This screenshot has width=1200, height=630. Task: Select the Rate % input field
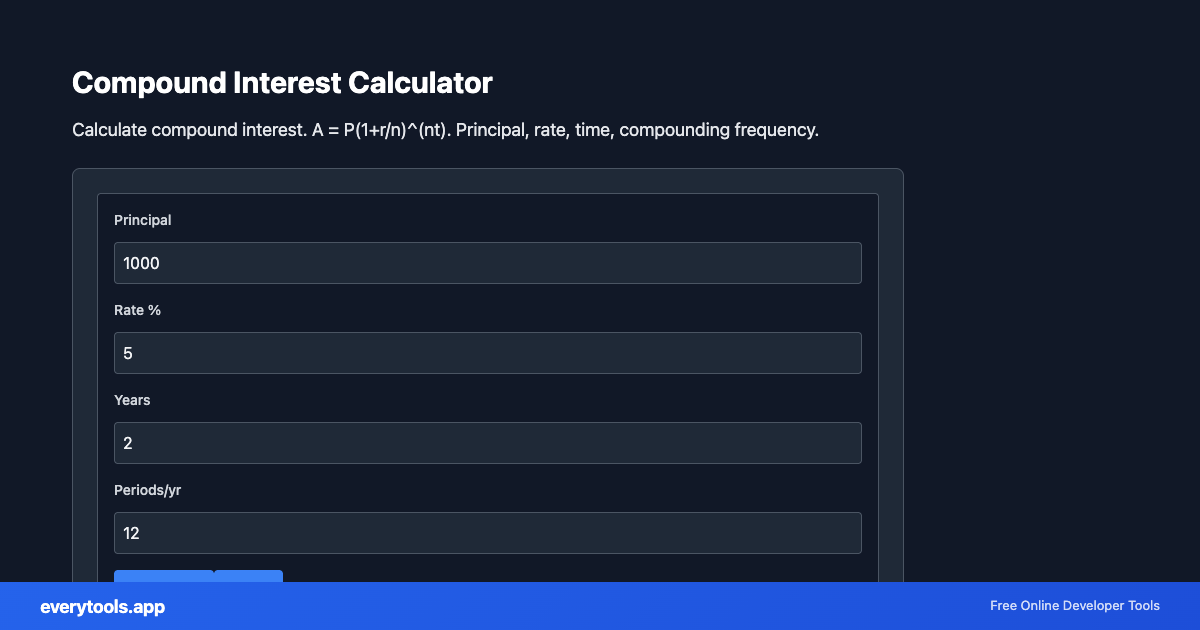pos(487,352)
